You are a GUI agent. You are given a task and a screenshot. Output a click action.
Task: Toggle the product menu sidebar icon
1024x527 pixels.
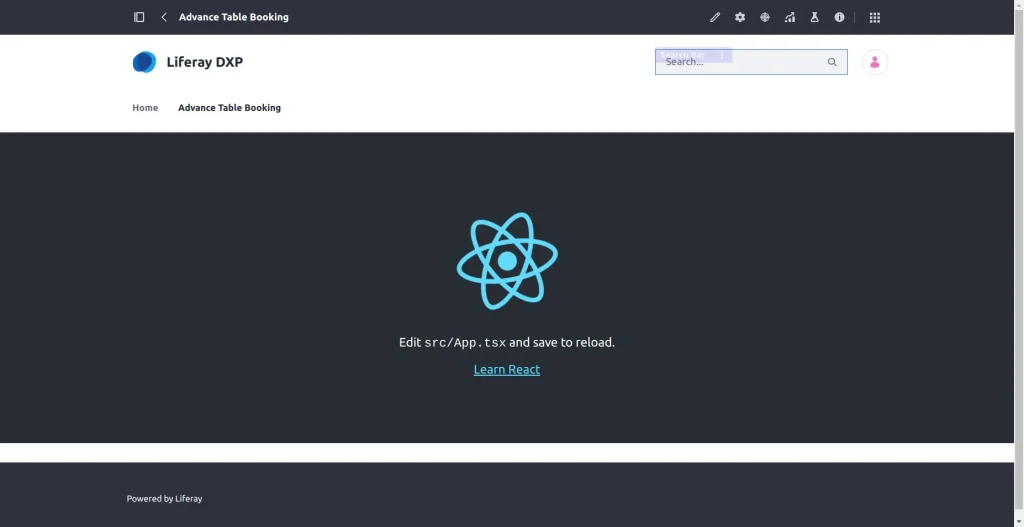(x=139, y=17)
